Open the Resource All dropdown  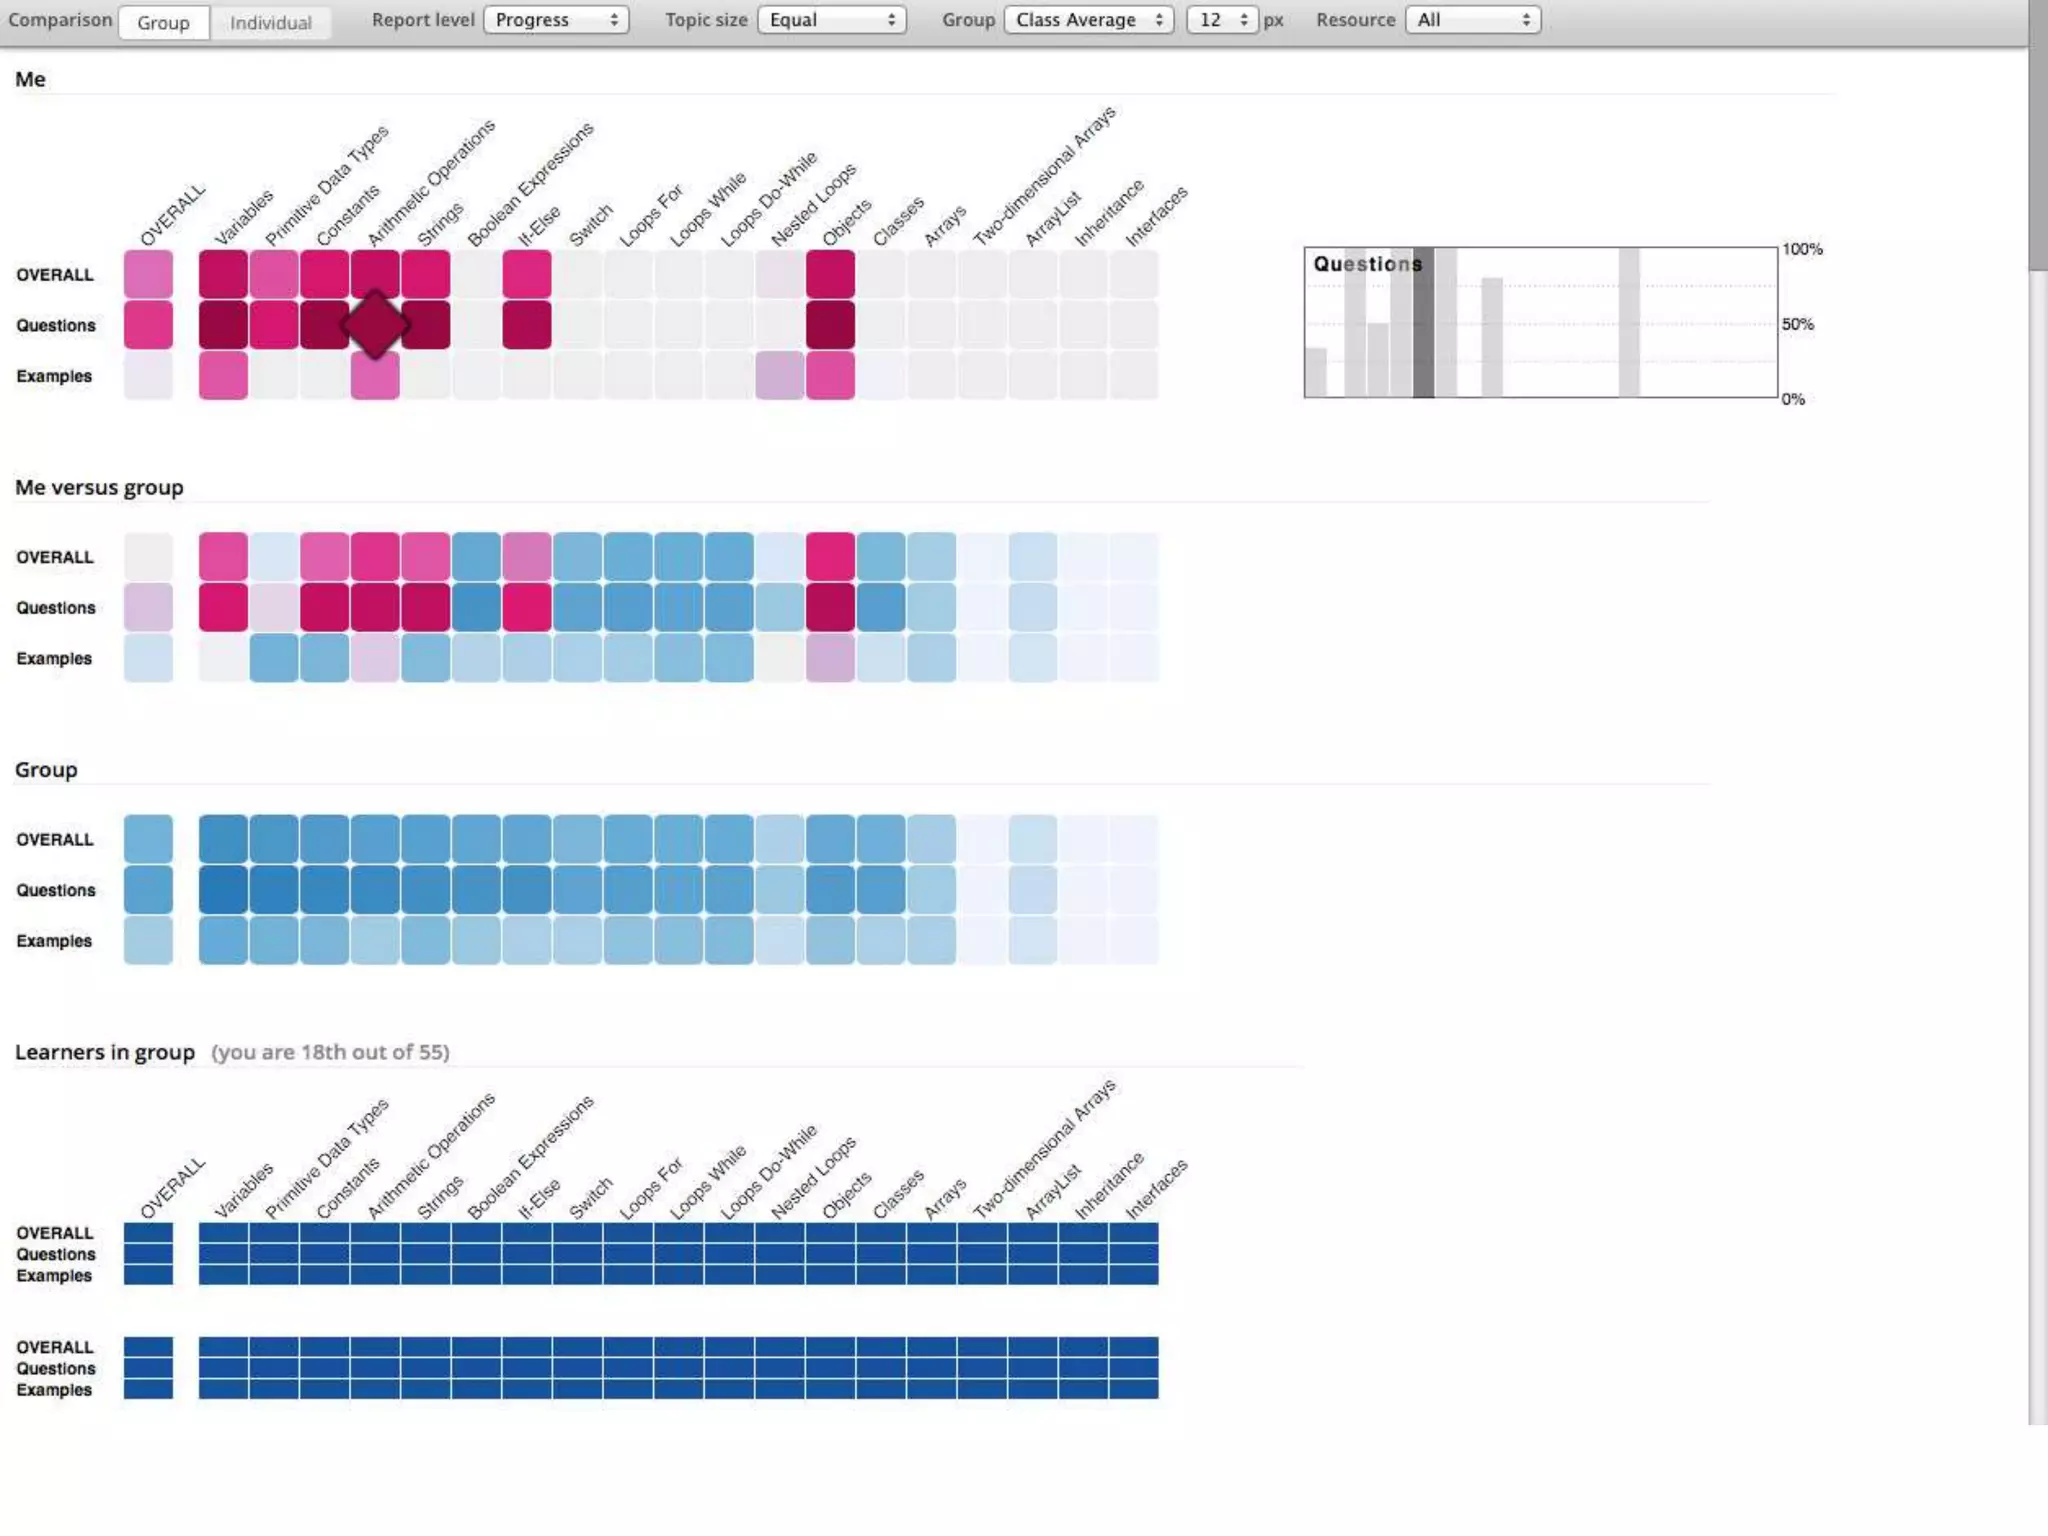1472,20
